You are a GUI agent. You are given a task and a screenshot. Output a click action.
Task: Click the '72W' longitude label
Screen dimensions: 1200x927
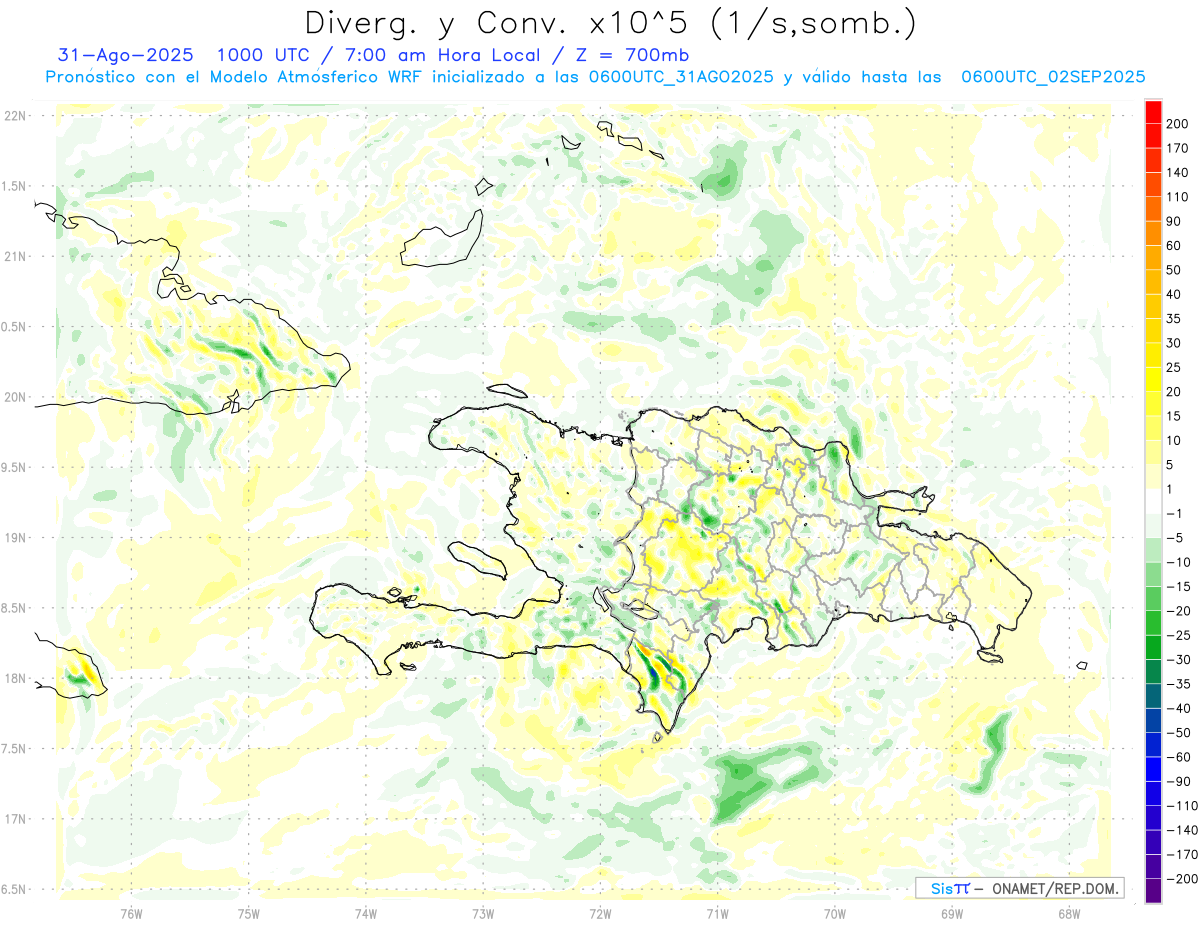[x=600, y=913]
